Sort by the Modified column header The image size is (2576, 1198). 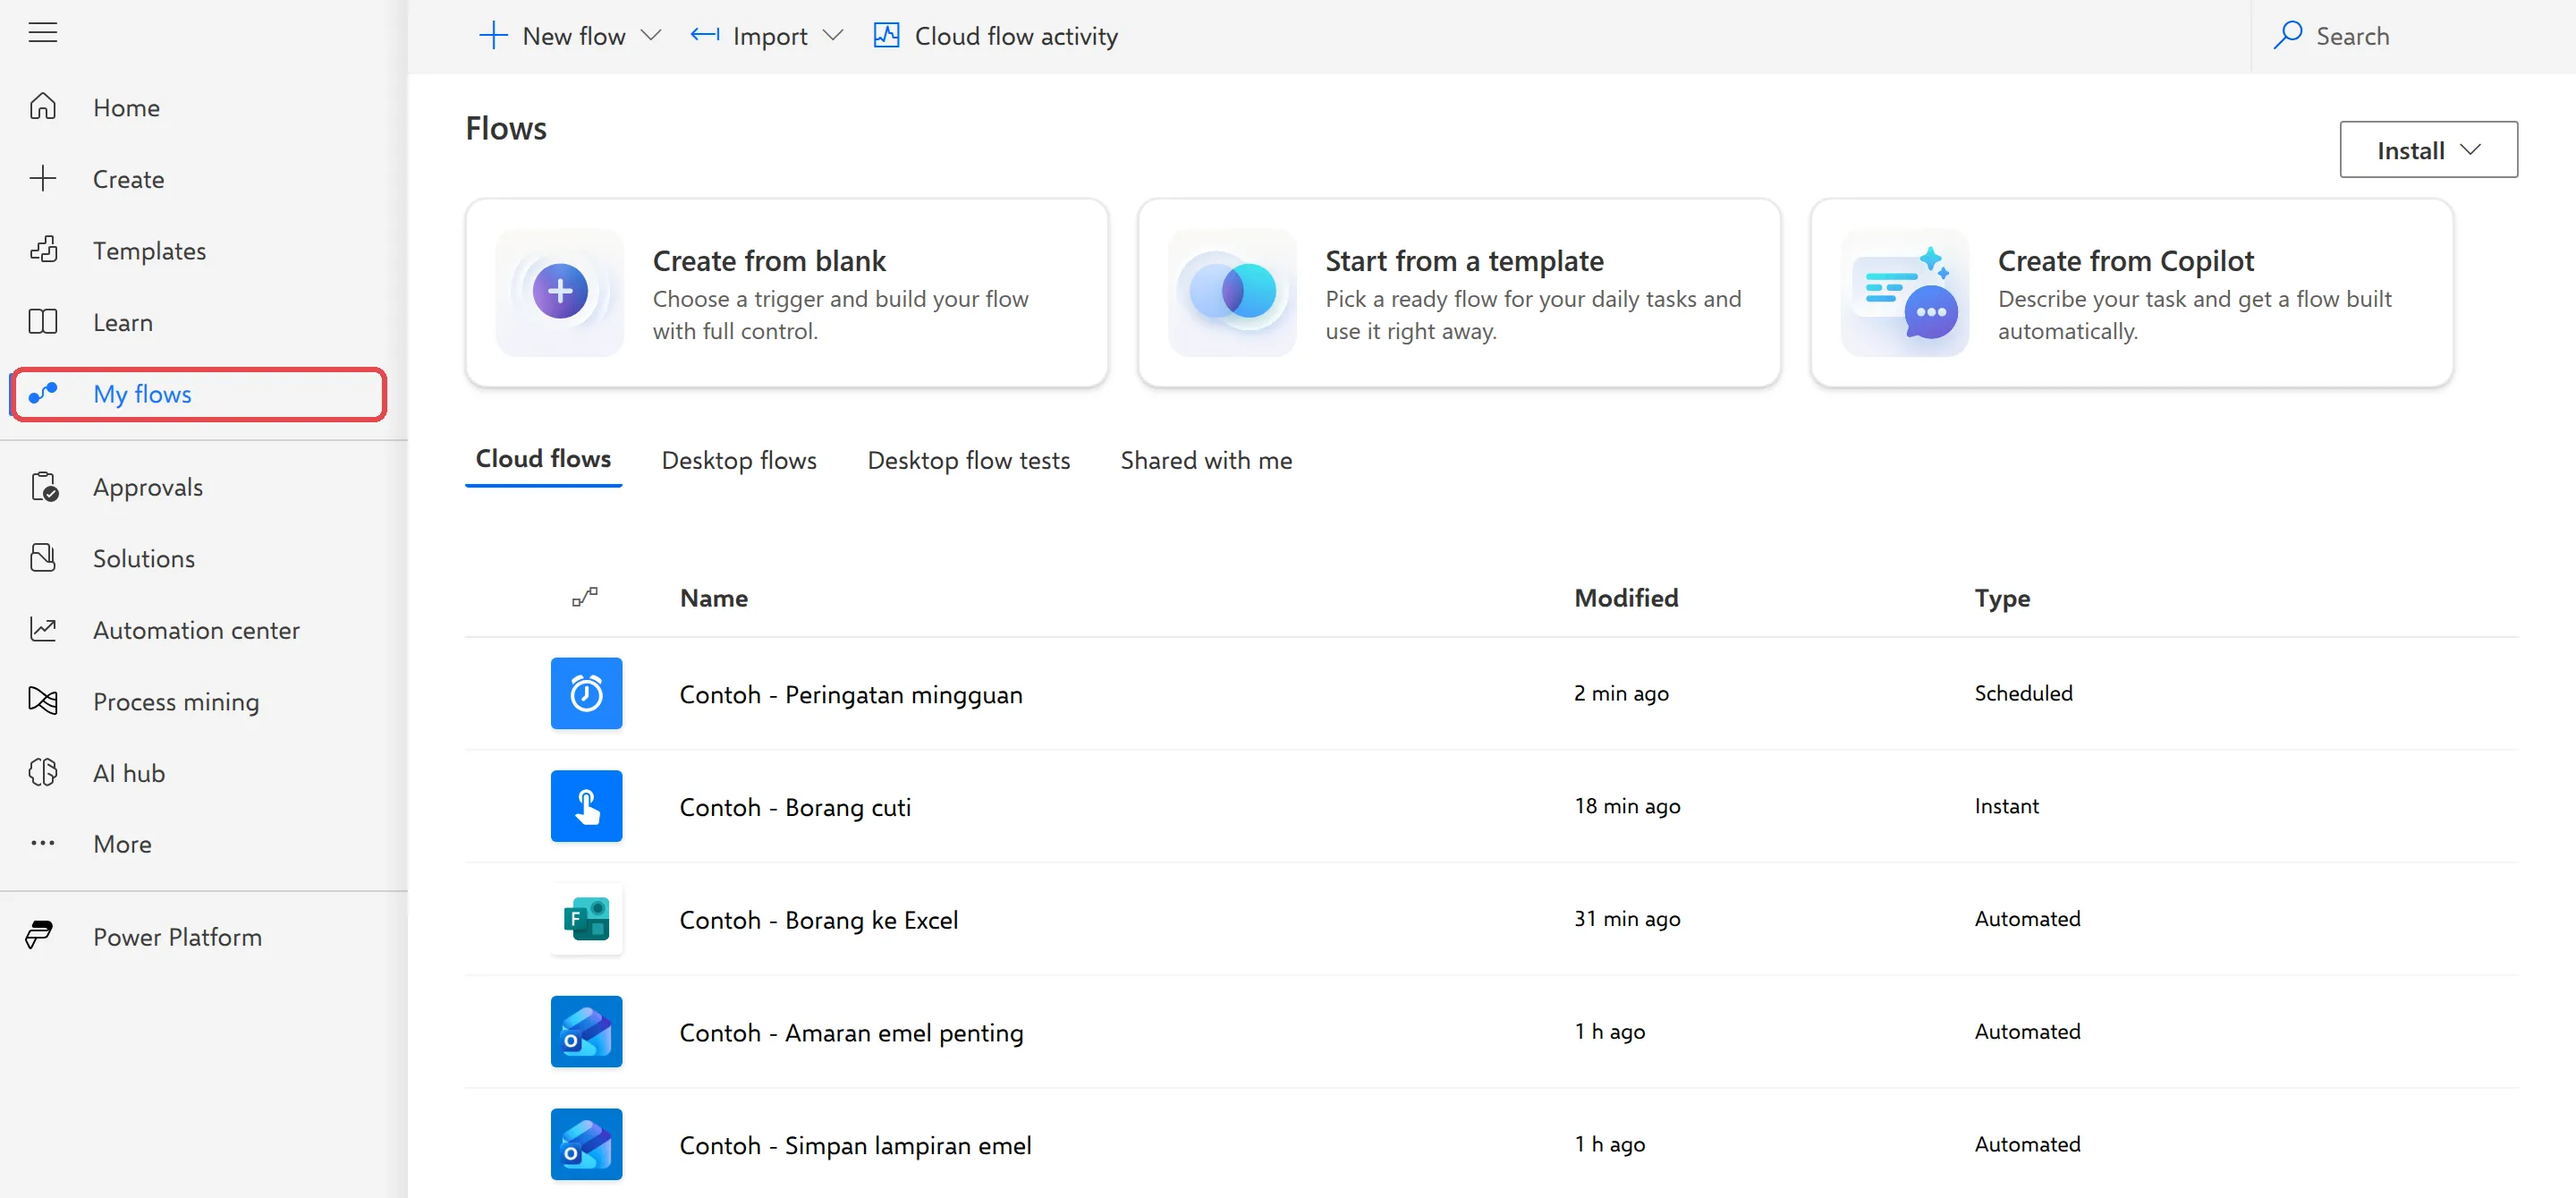click(x=1626, y=598)
